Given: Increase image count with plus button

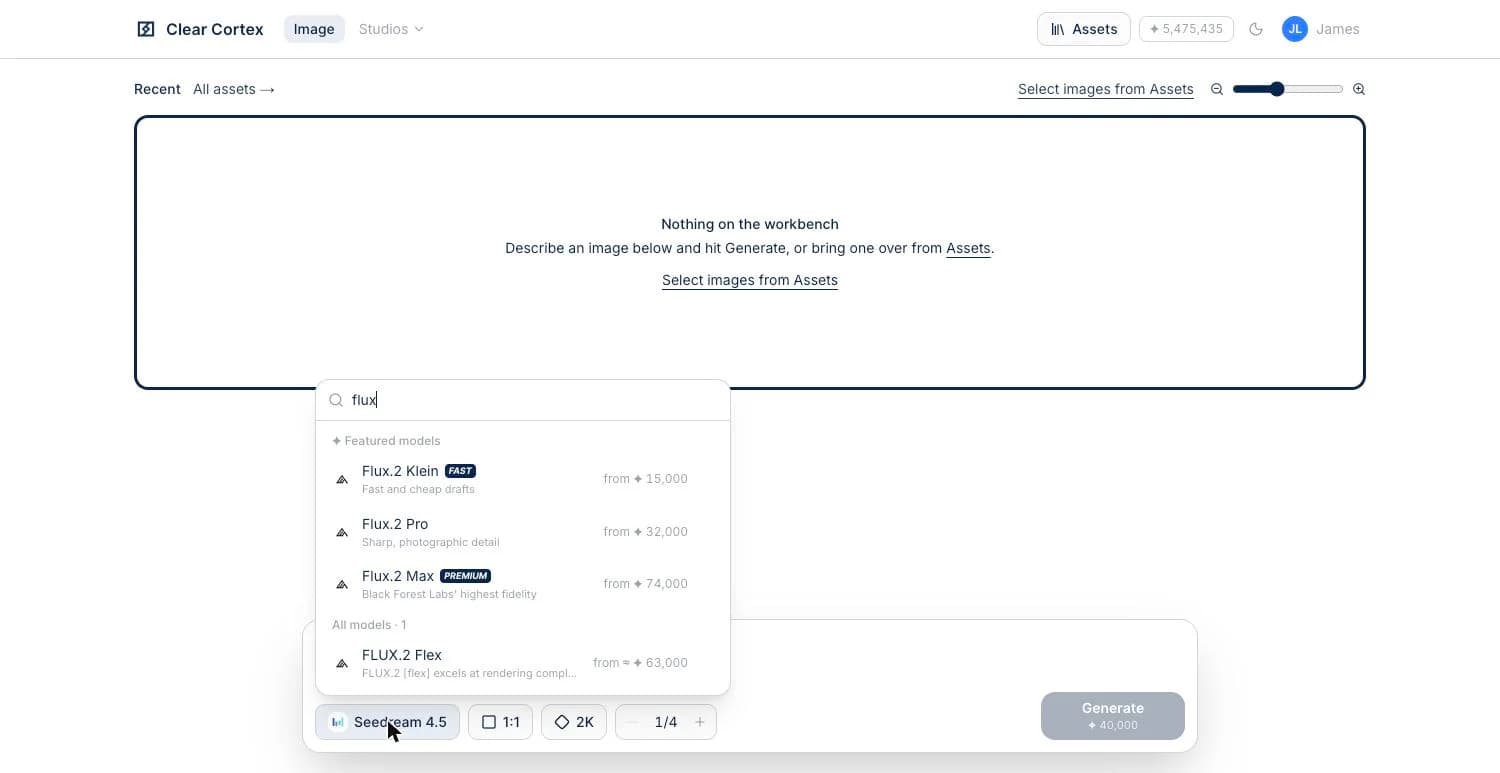Looking at the screenshot, I should 700,722.
